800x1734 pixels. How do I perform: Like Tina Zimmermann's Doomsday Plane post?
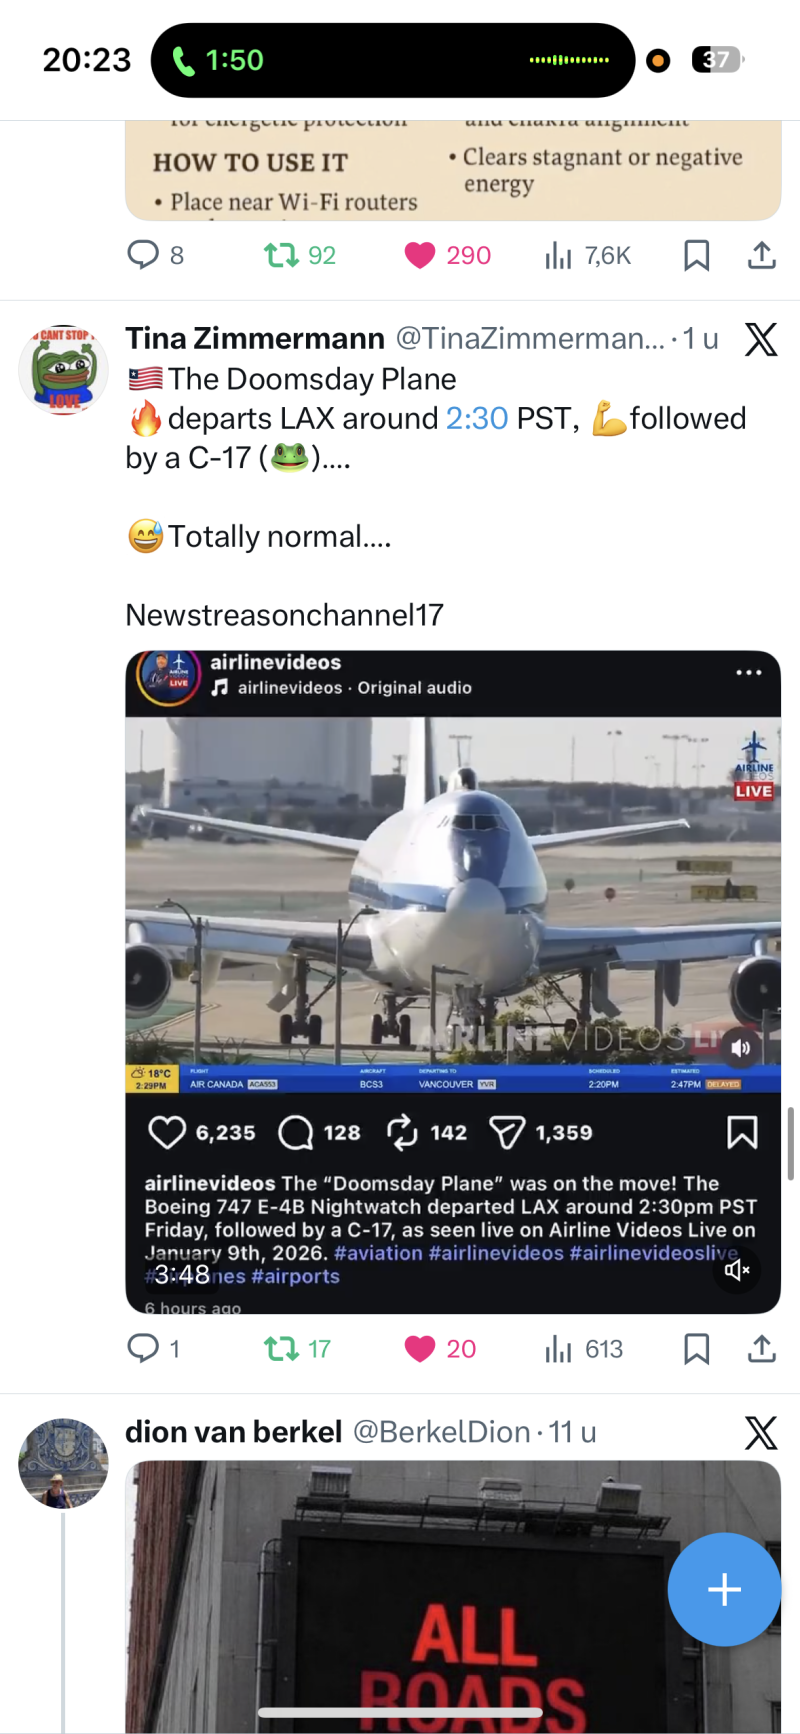click(420, 1349)
